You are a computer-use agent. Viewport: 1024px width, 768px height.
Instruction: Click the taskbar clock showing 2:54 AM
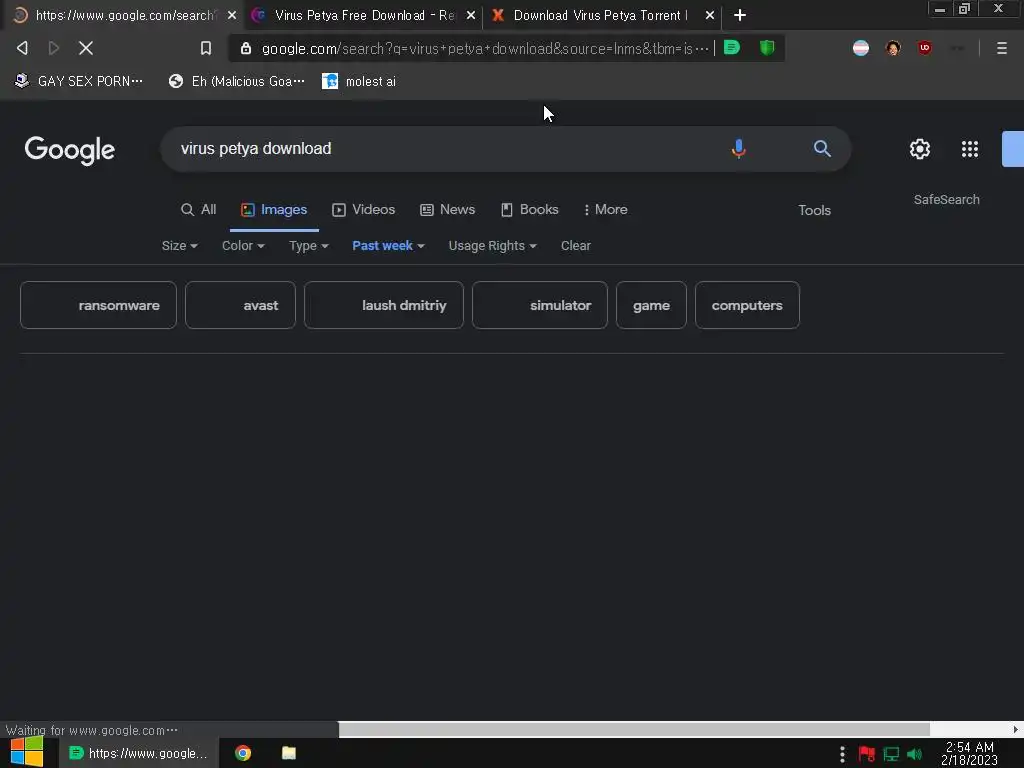[969, 754]
